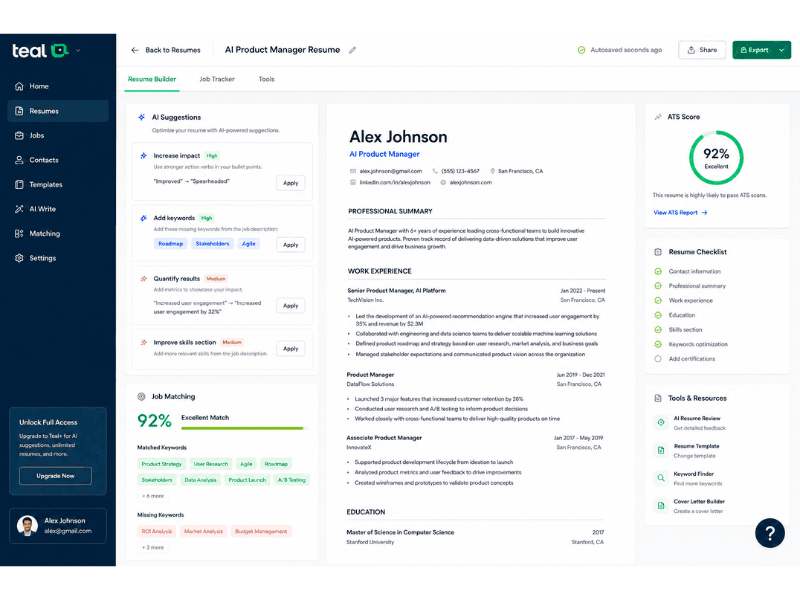Click the Export button

754,50
